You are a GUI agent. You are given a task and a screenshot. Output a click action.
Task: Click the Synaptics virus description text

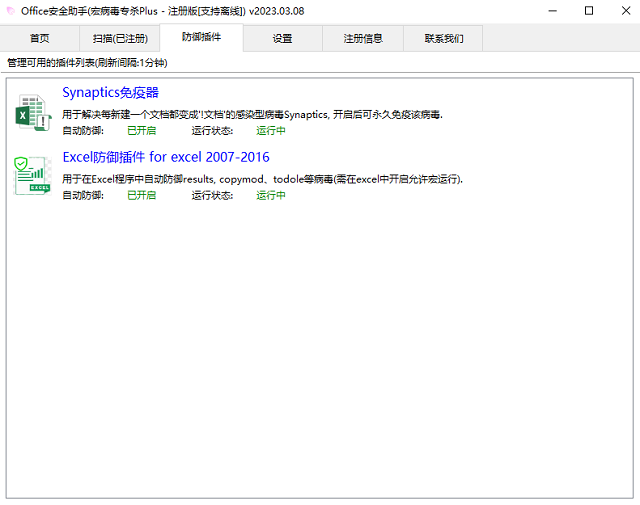point(252,114)
